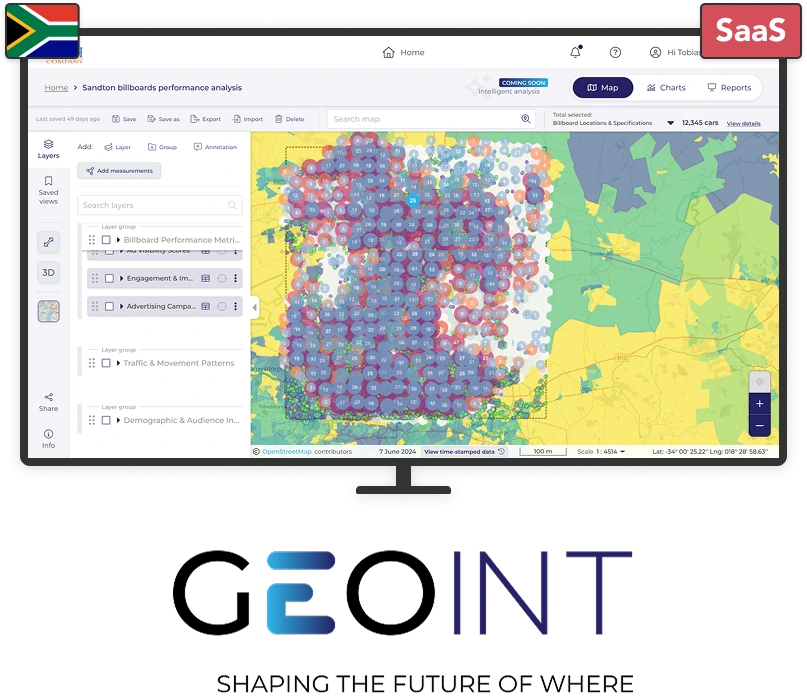Toggle the 3D view button
The height and width of the screenshot is (699, 807).
coord(48,272)
